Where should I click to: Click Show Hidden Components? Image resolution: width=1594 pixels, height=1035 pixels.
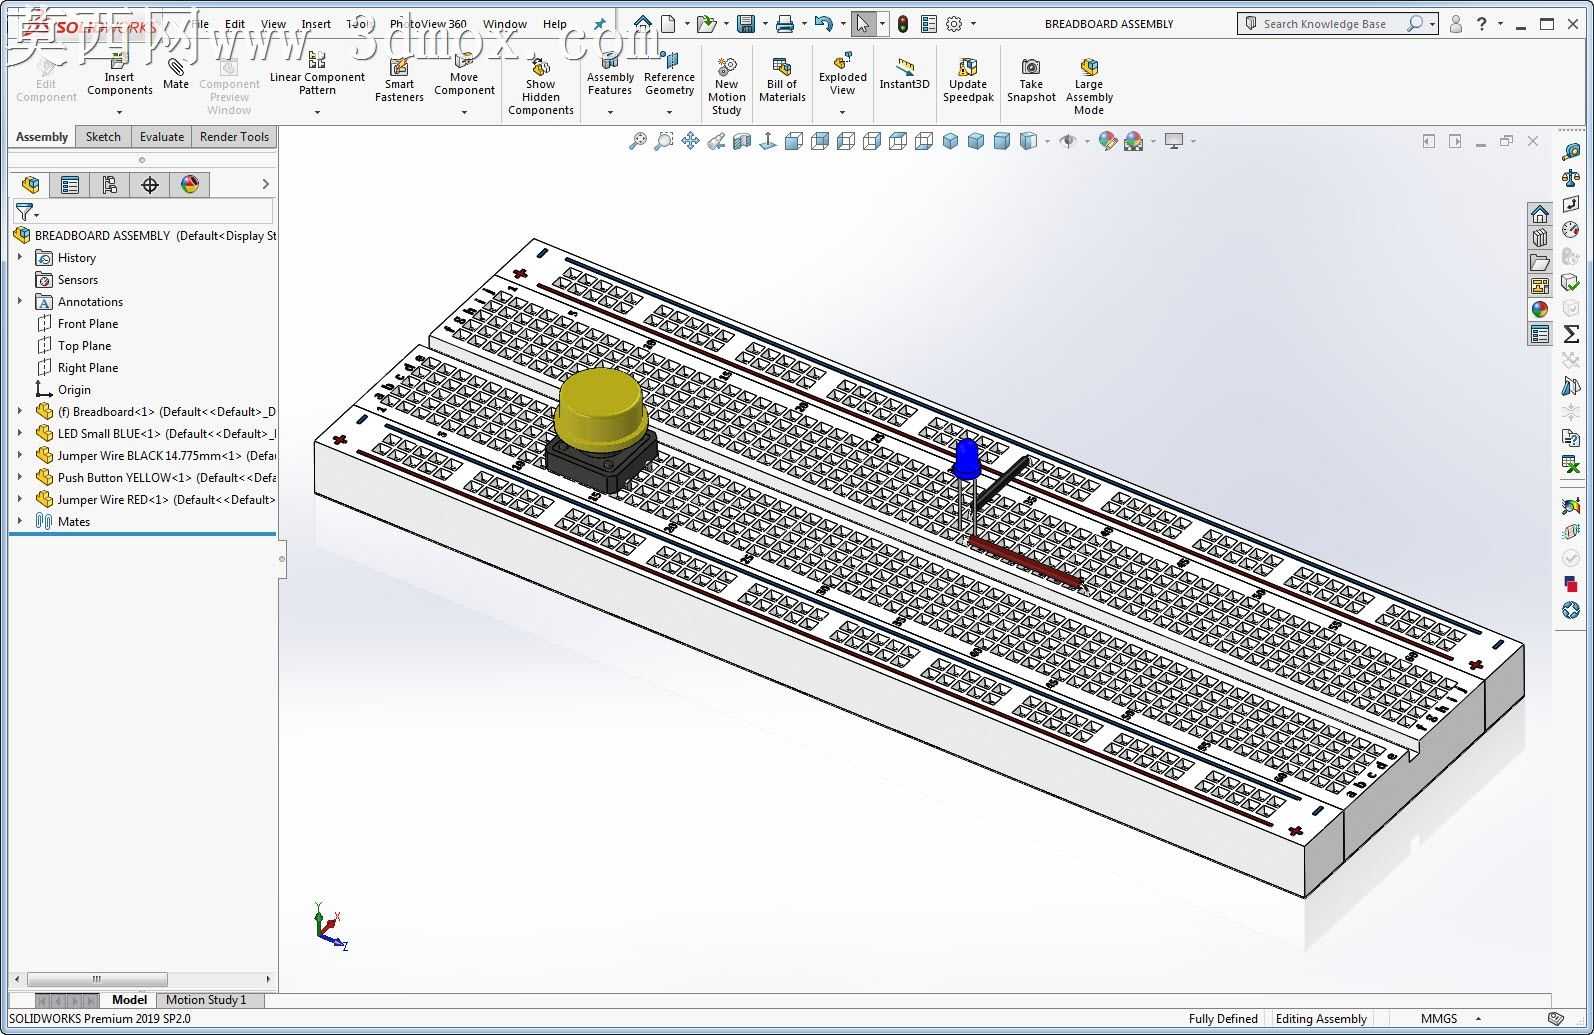(x=540, y=86)
